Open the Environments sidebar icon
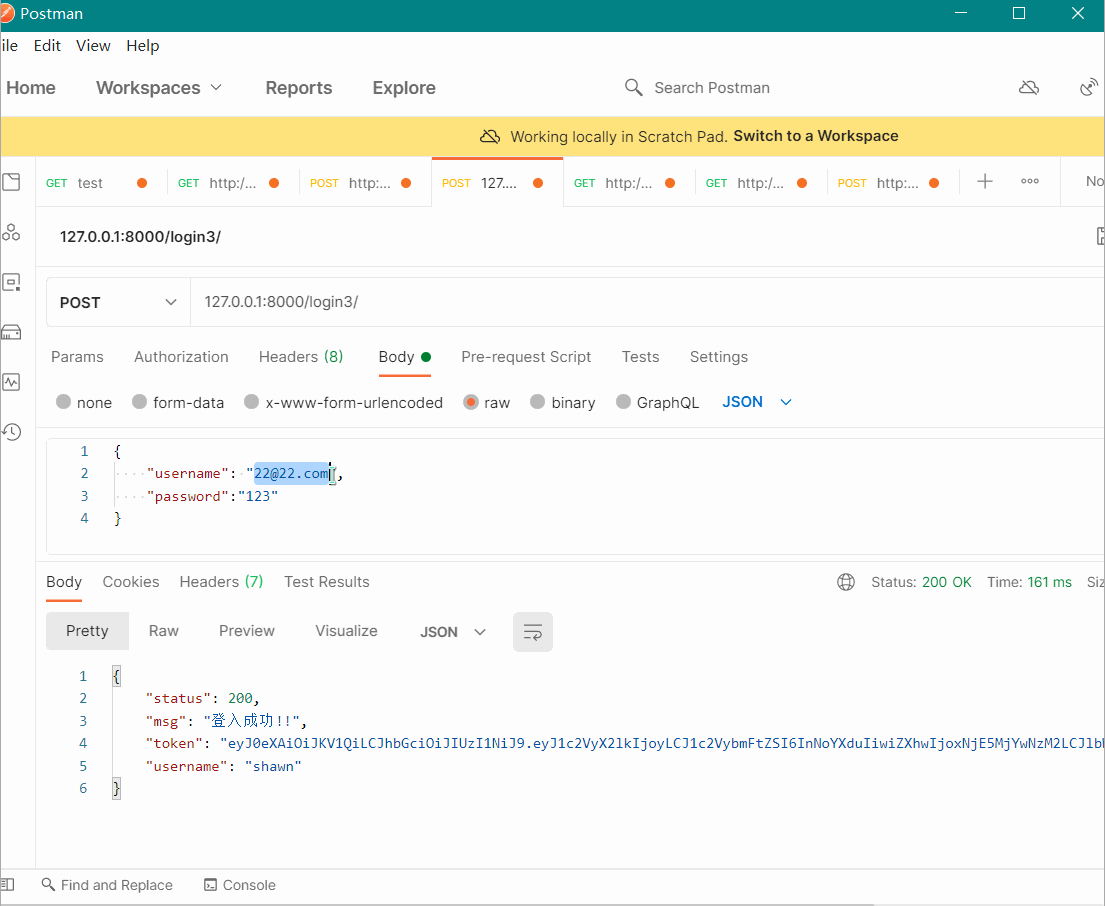The height and width of the screenshot is (906, 1105). click(11, 282)
